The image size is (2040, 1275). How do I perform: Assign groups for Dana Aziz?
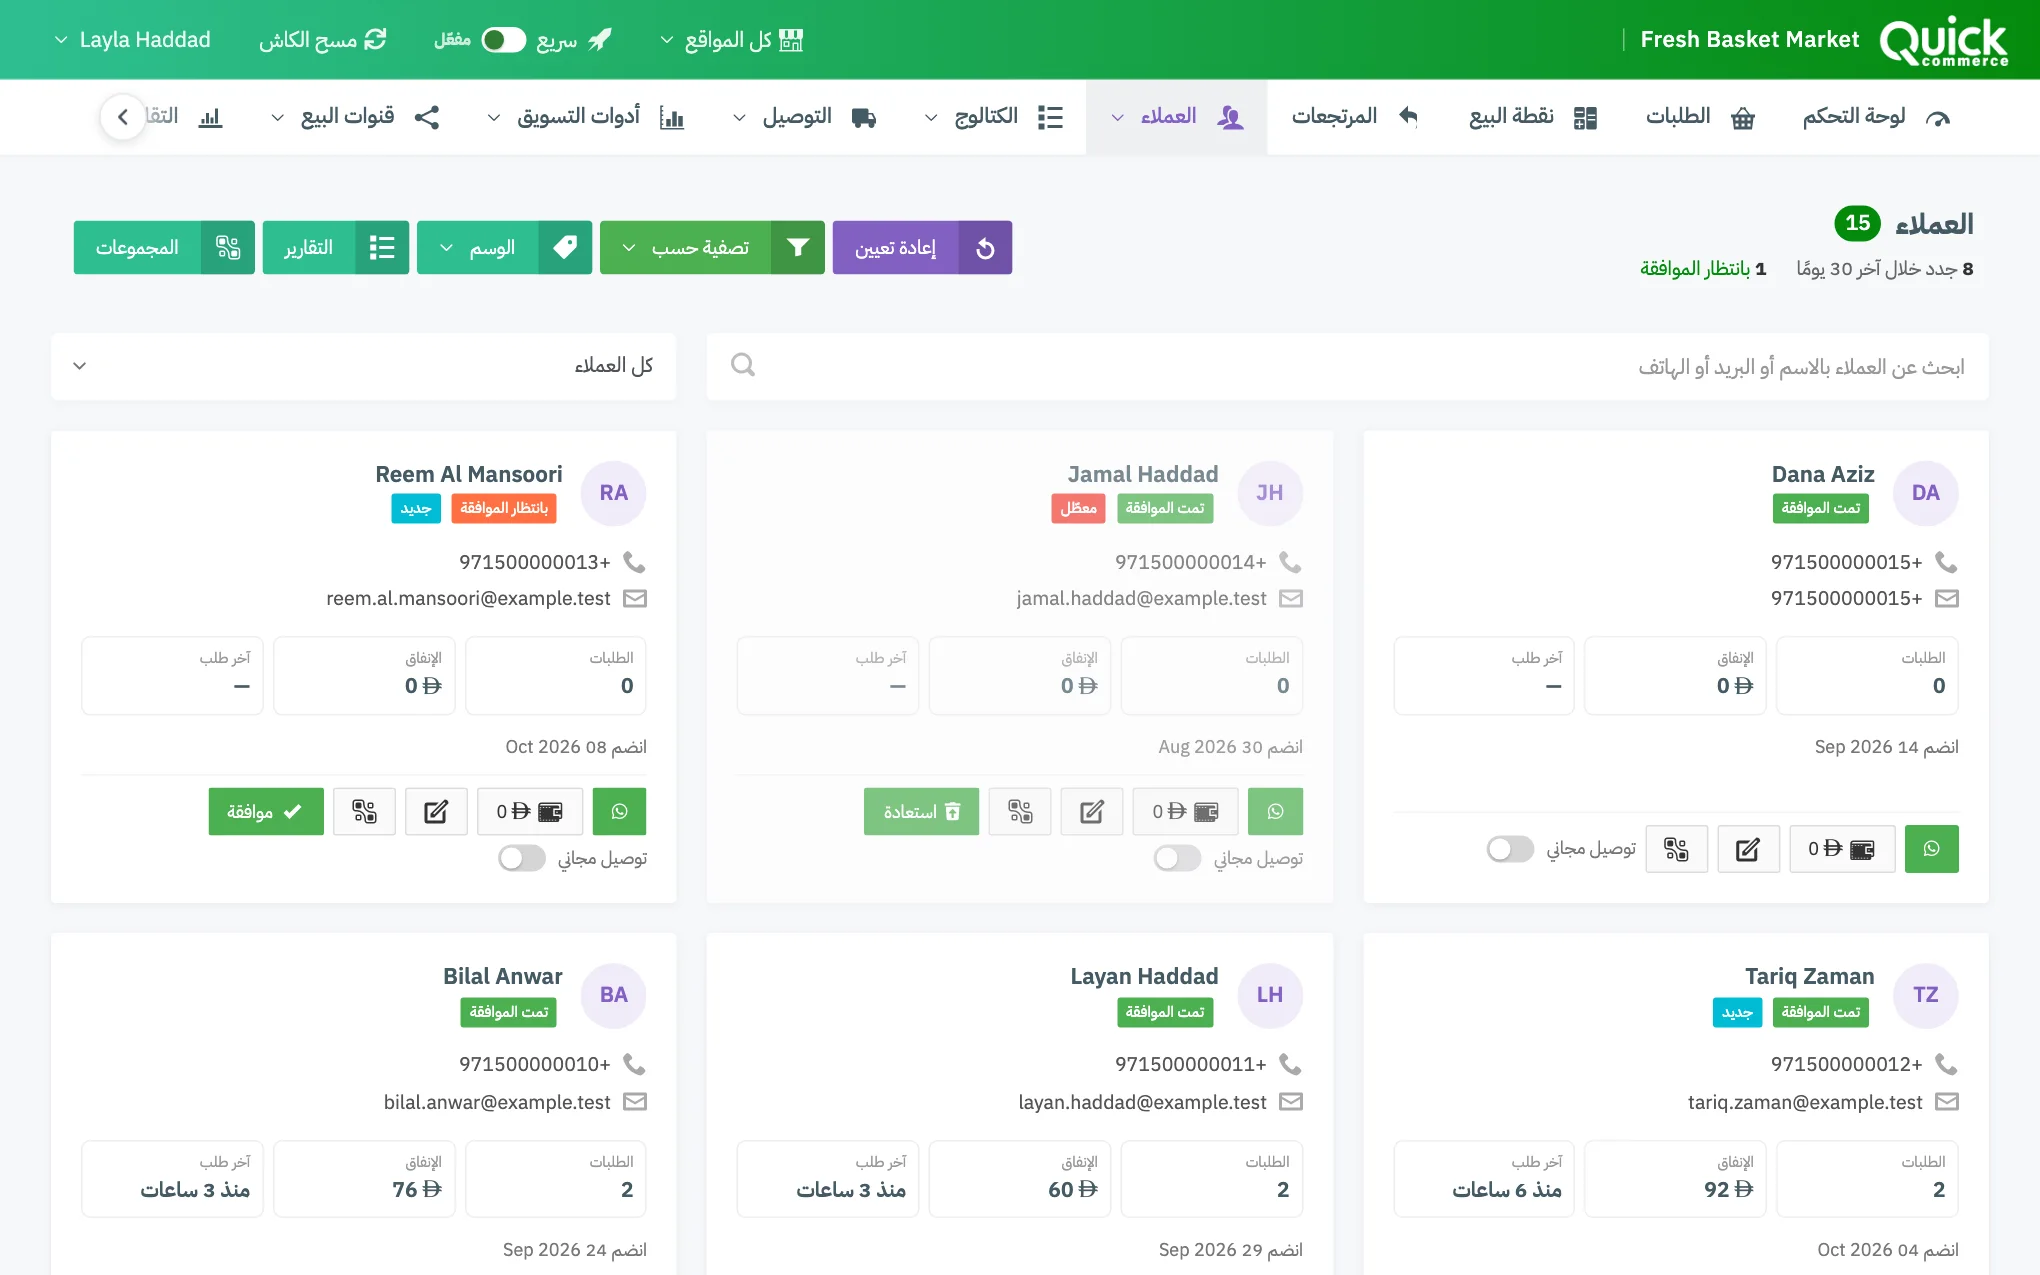pyautogui.click(x=1677, y=849)
